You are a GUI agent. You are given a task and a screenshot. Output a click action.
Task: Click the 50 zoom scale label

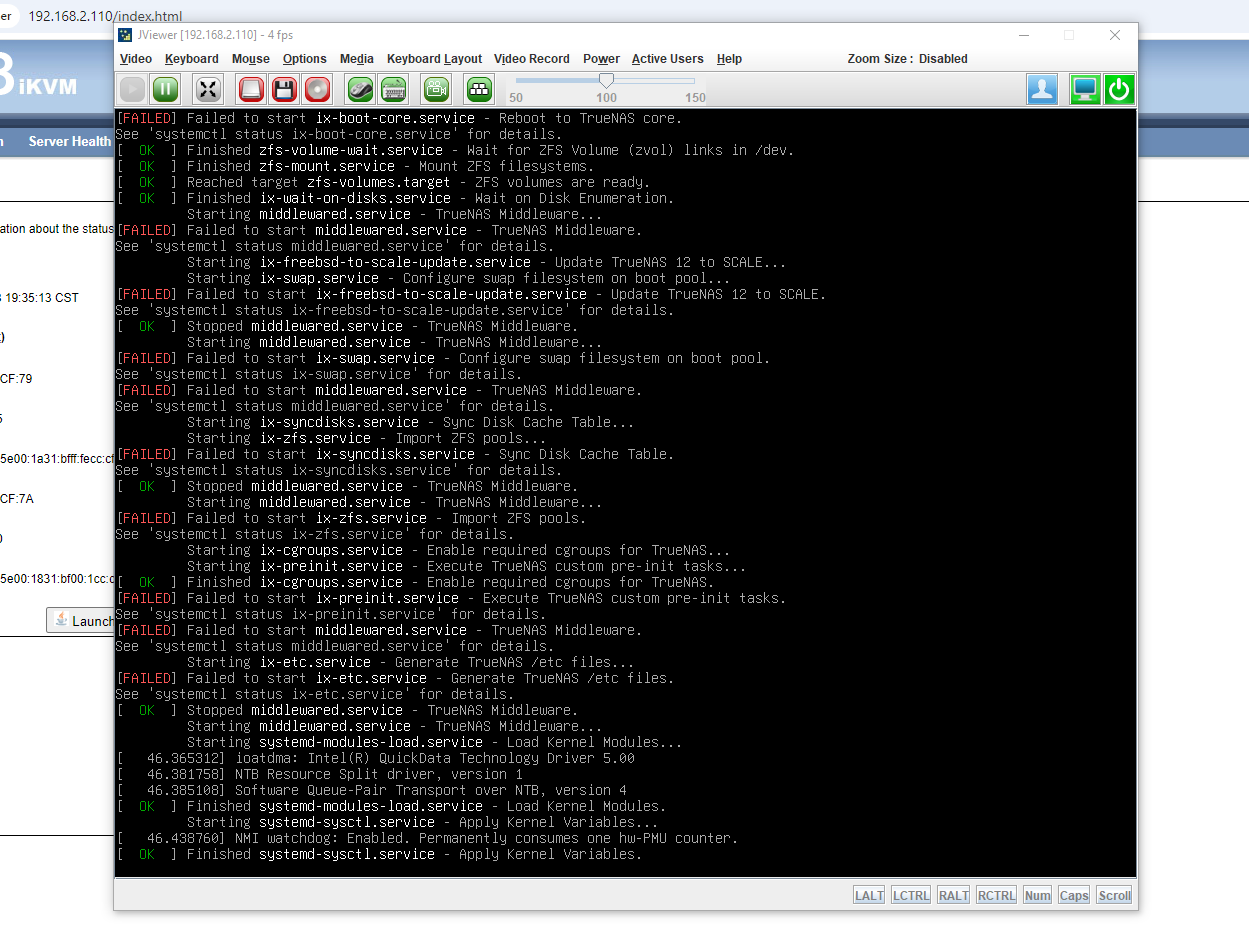point(516,98)
